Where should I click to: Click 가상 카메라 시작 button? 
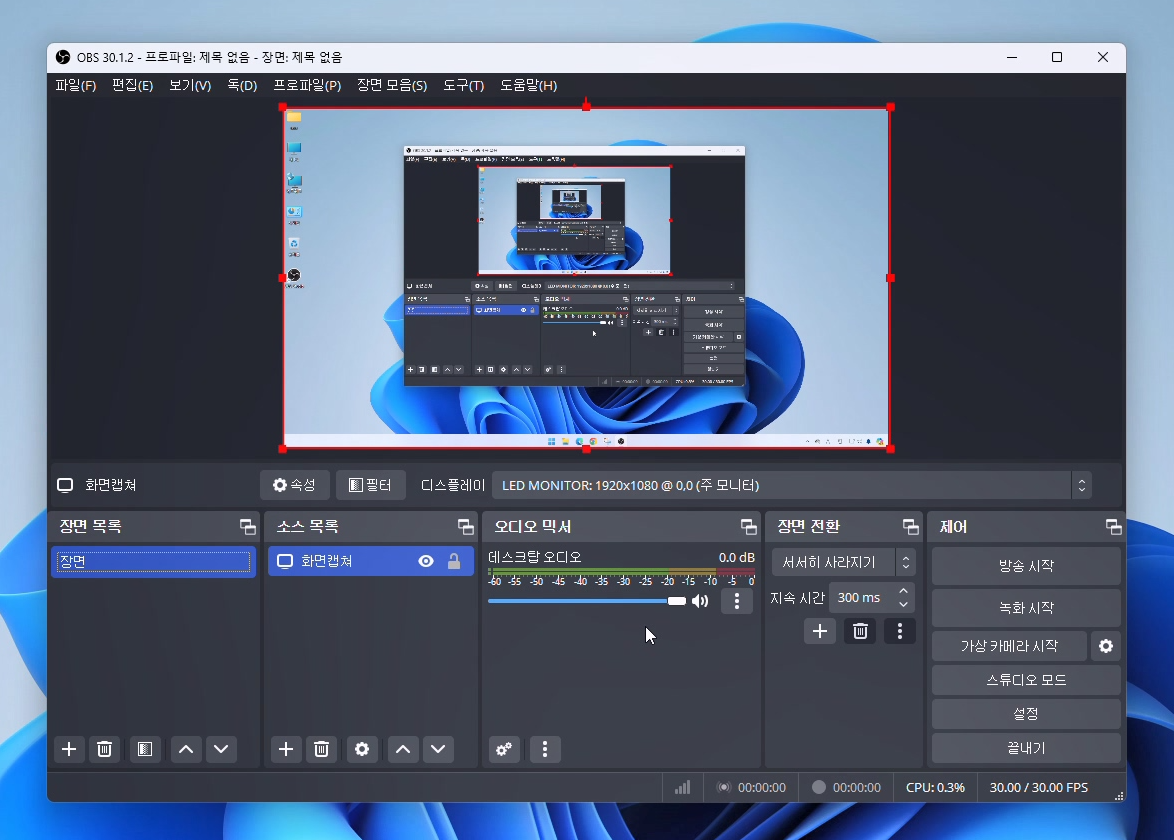click(x=1009, y=646)
